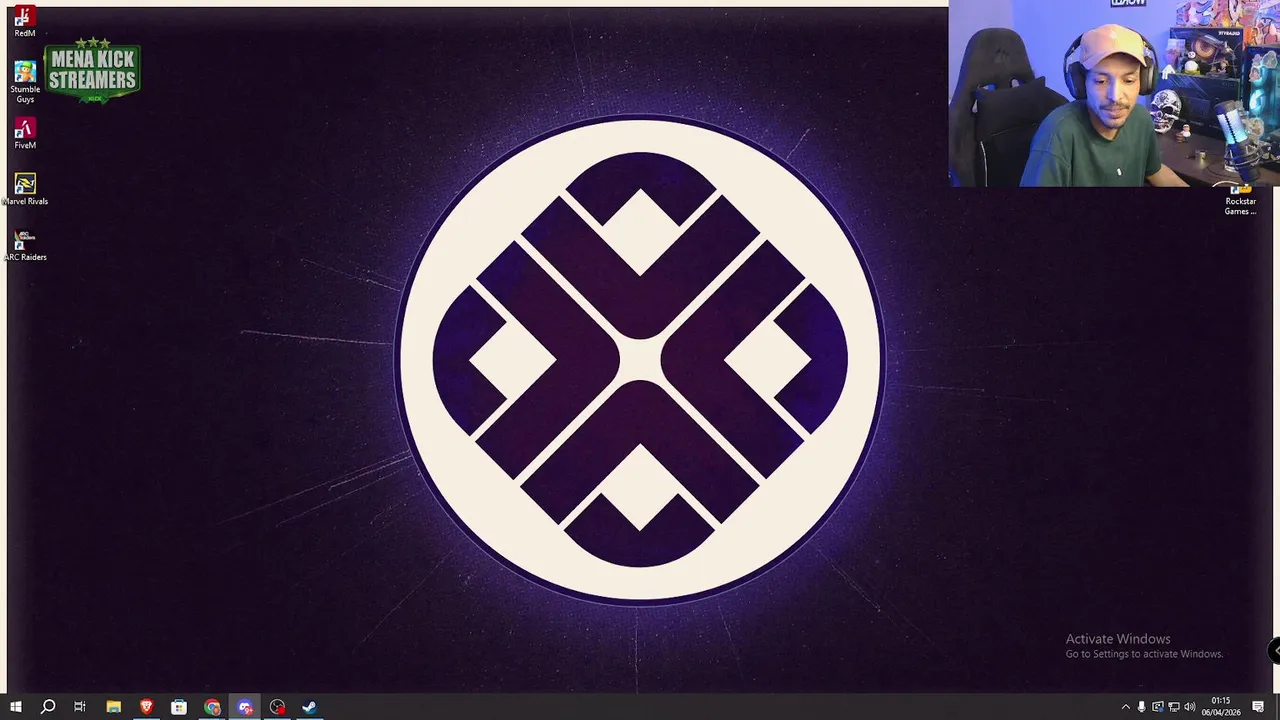Click the MENA Kick Streamers badge overlay
This screenshot has width=1280, height=720.
[x=92, y=71]
